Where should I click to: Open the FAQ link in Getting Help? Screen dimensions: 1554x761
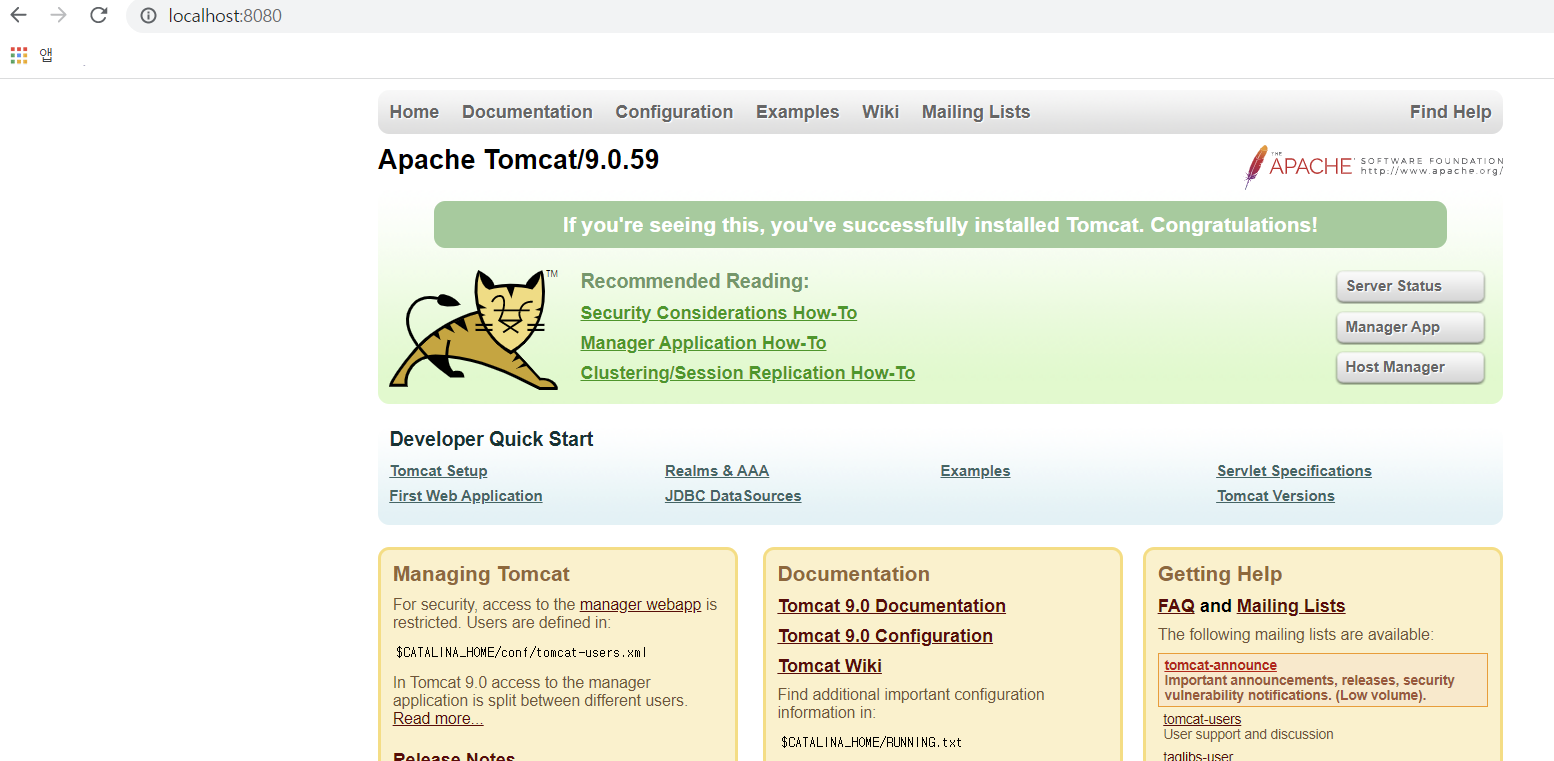point(1176,606)
